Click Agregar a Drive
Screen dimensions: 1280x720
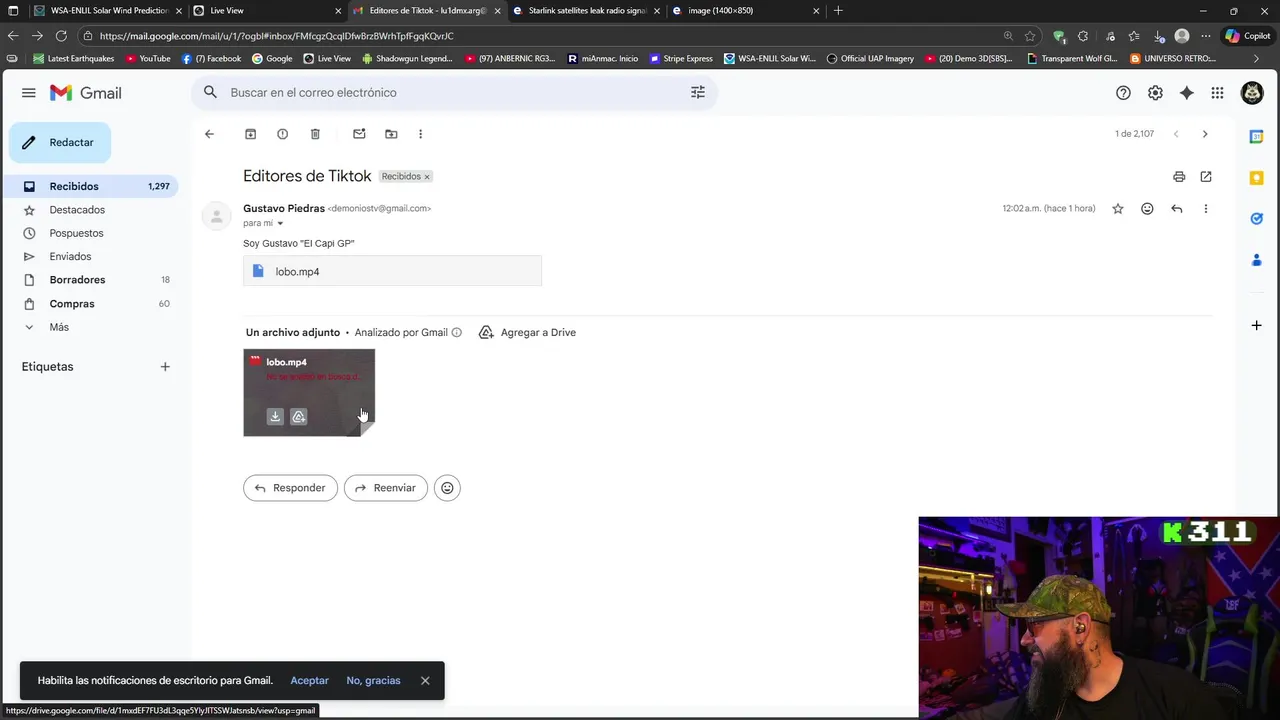tap(527, 333)
